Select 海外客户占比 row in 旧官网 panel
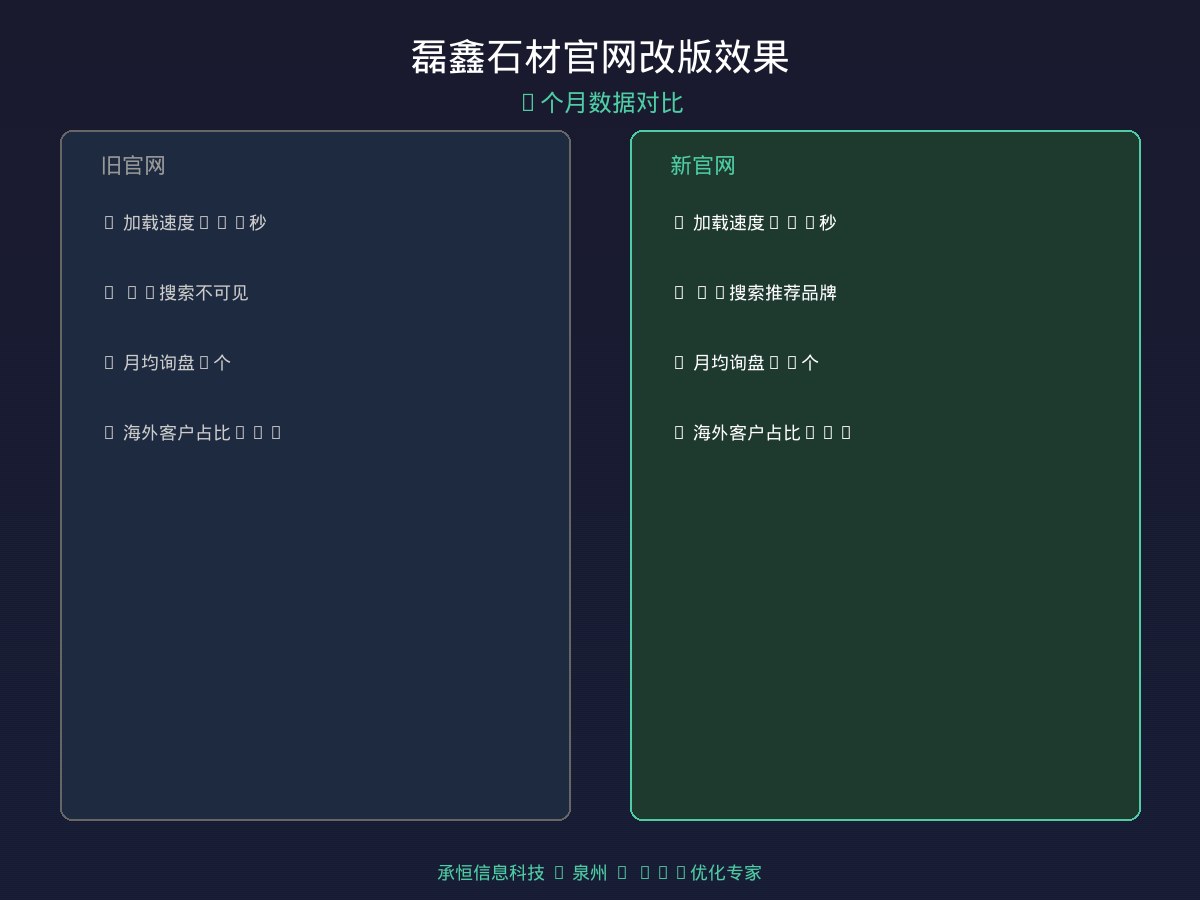 click(193, 433)
